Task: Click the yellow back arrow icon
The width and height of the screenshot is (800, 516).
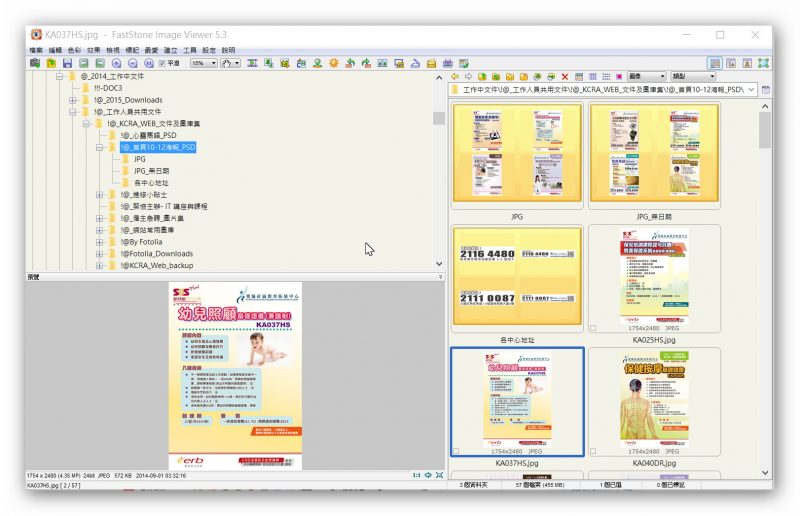Action: pyautogui.click(x=455, y=77)
